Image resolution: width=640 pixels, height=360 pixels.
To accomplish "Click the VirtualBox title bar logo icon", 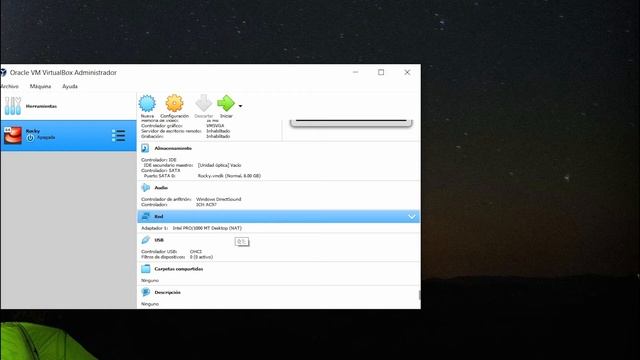I will click(3, 73).
